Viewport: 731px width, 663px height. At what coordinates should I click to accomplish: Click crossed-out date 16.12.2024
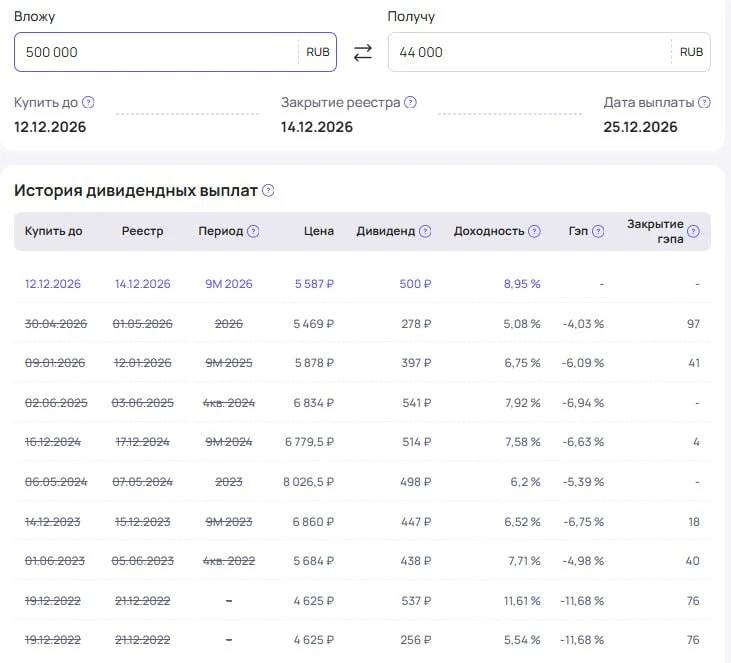click(x=53, y=442)
